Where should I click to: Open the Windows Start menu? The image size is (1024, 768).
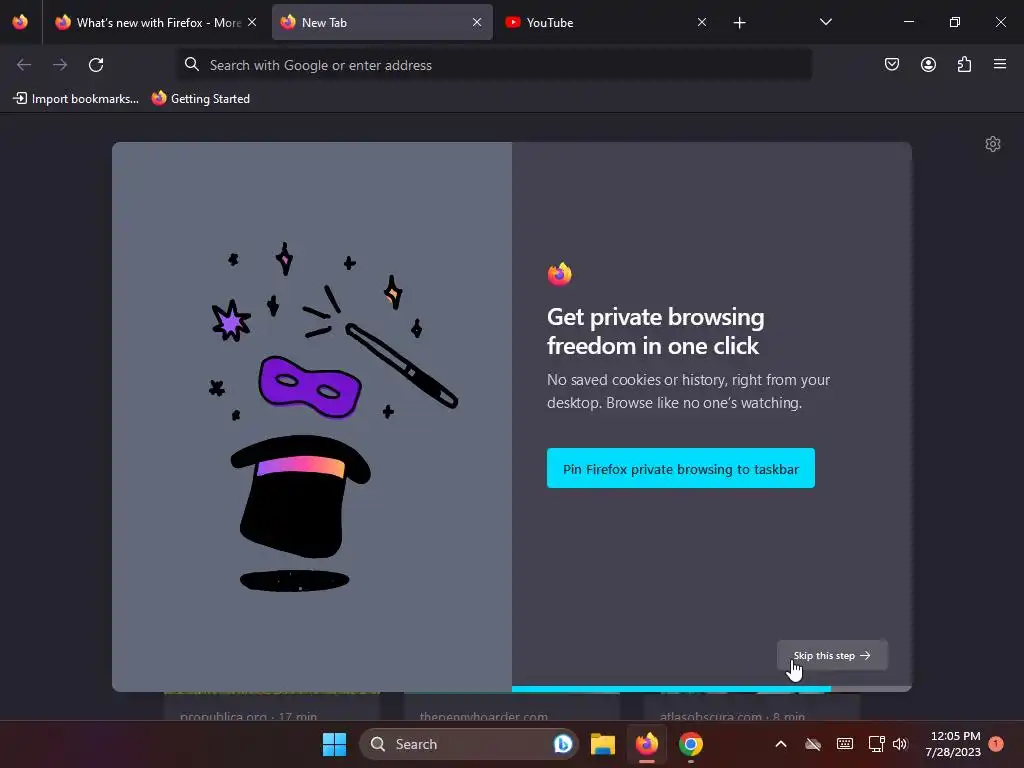tap(334, 744)
